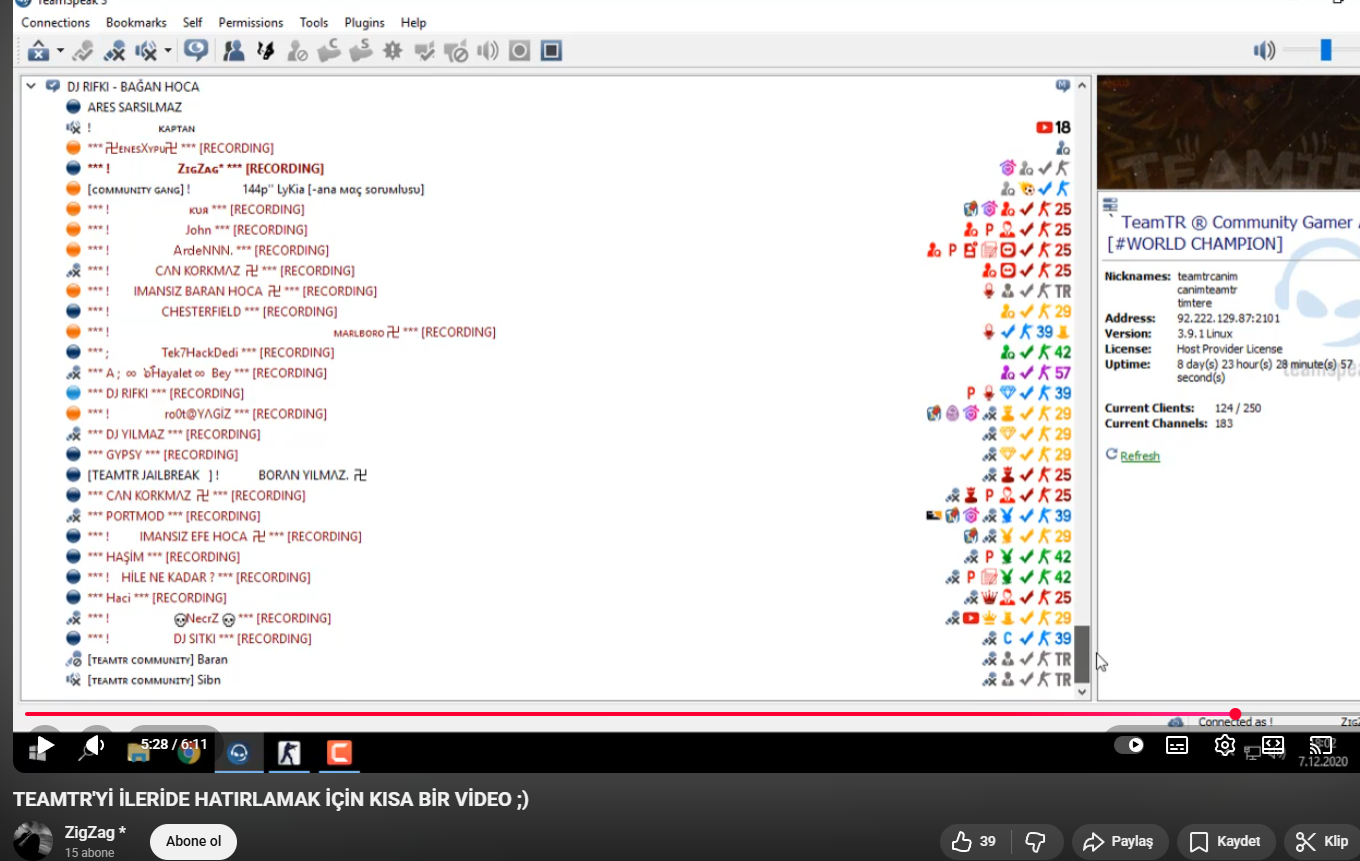
Task: Dislike the video with the thumbs-down button
Action: click(x=1036, y=842)
